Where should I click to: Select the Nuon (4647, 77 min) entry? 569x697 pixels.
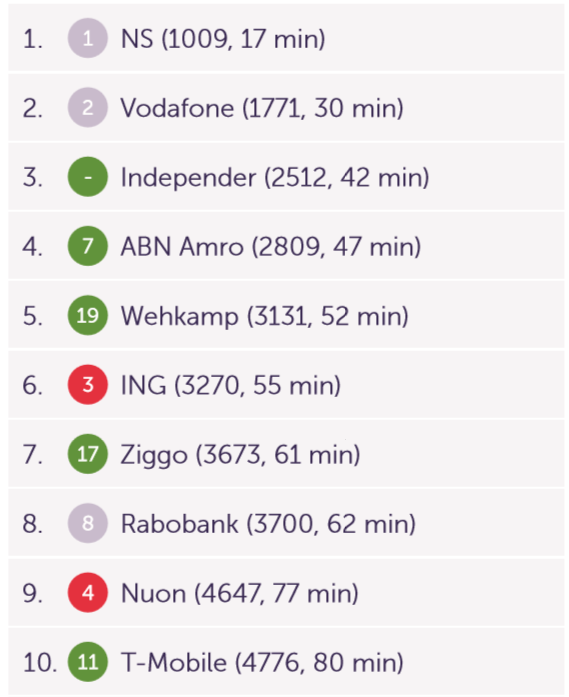click(286, 593)
